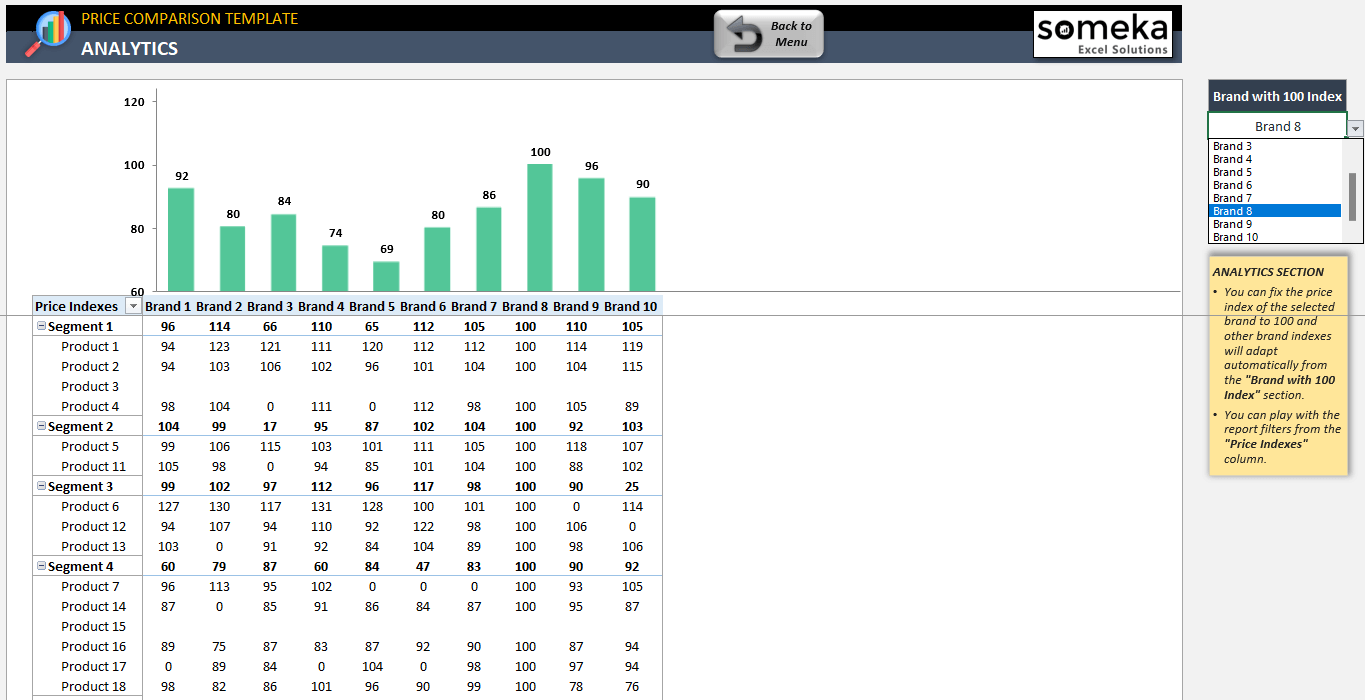Image resolution: width=1365 pixels, height=700 pixels.
Task: Click the Segment 4 row label
Action: click(x=81, y=566)
